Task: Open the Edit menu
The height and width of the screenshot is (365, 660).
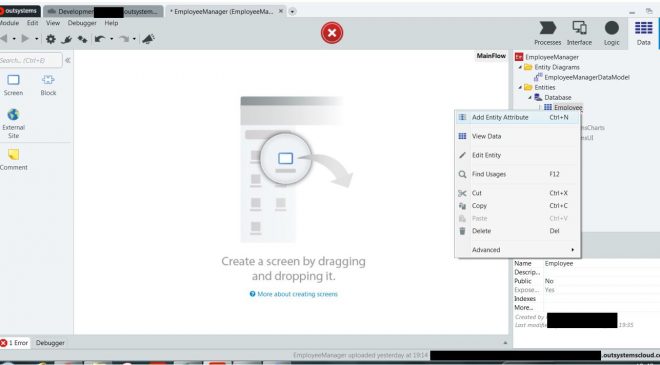Action: click(32, 23)
